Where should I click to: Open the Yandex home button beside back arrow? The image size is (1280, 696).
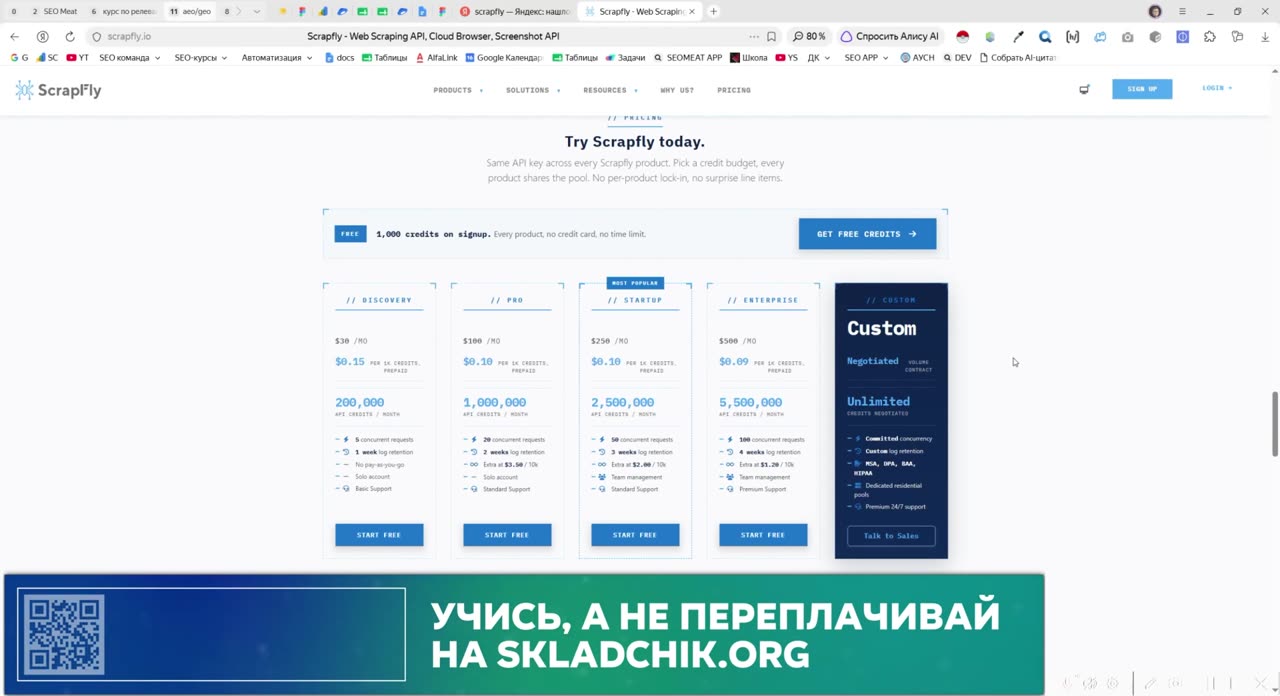point(42,36)
